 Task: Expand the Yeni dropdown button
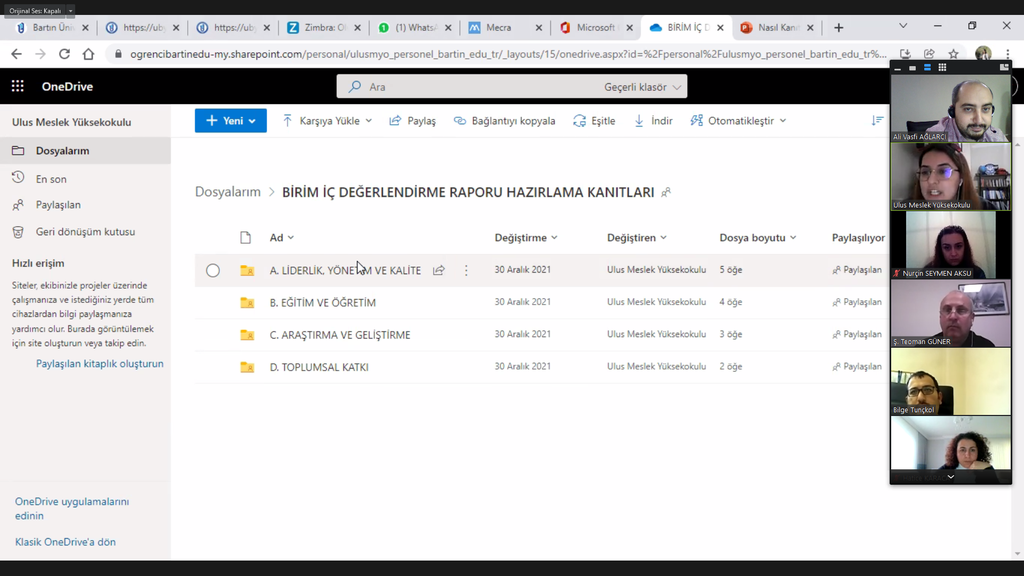point(230,121)
